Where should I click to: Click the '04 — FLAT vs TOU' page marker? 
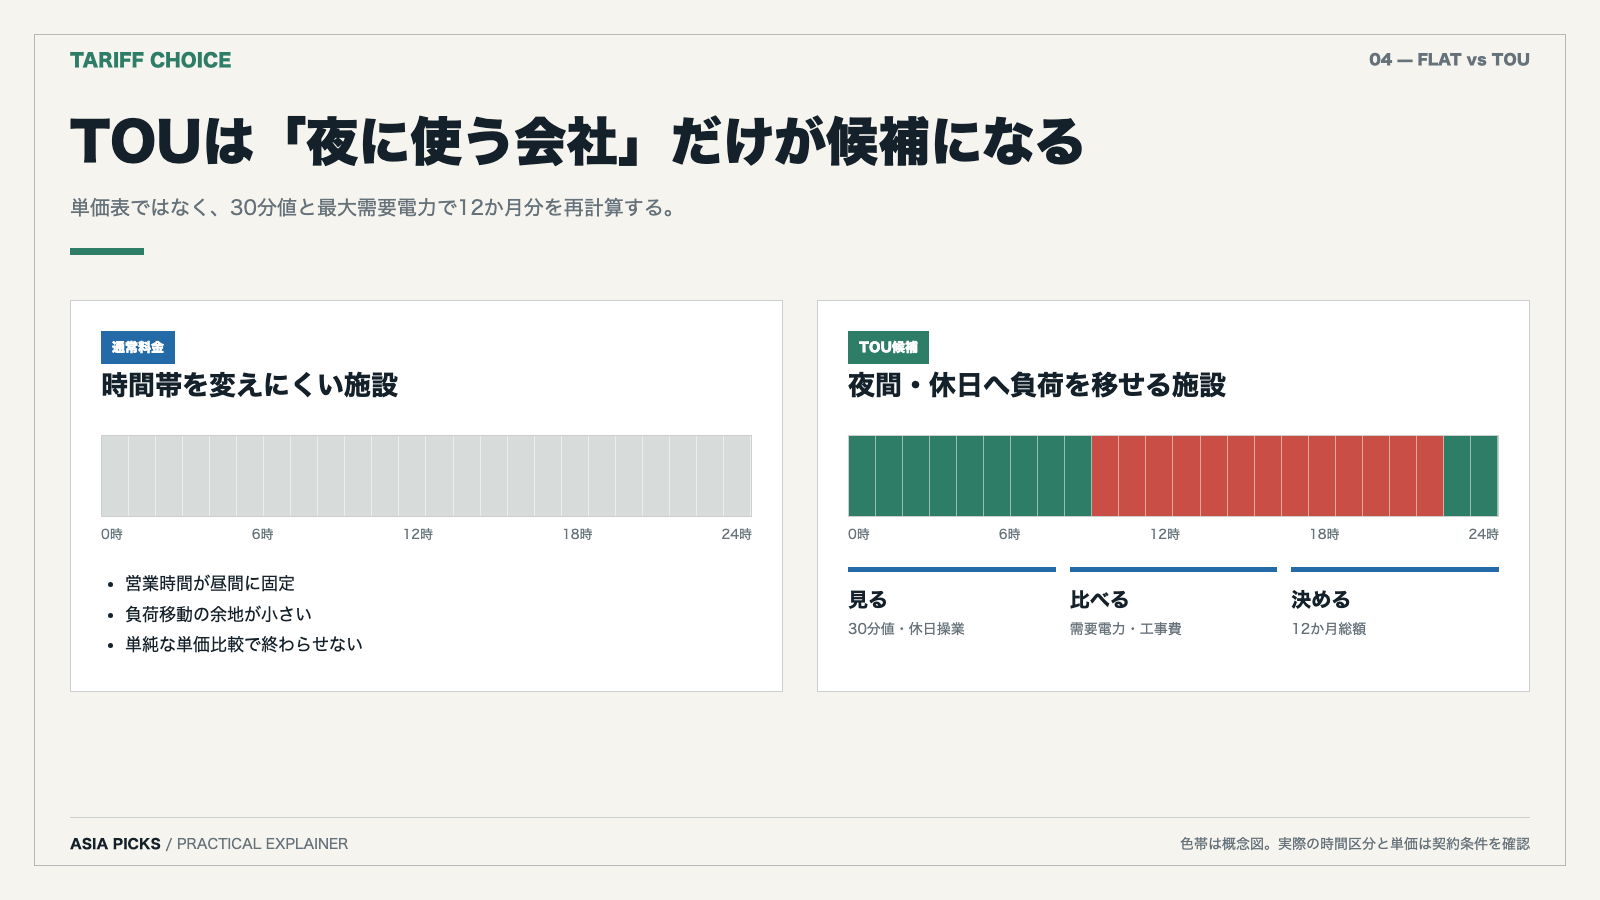click(x=1449, y=60)
